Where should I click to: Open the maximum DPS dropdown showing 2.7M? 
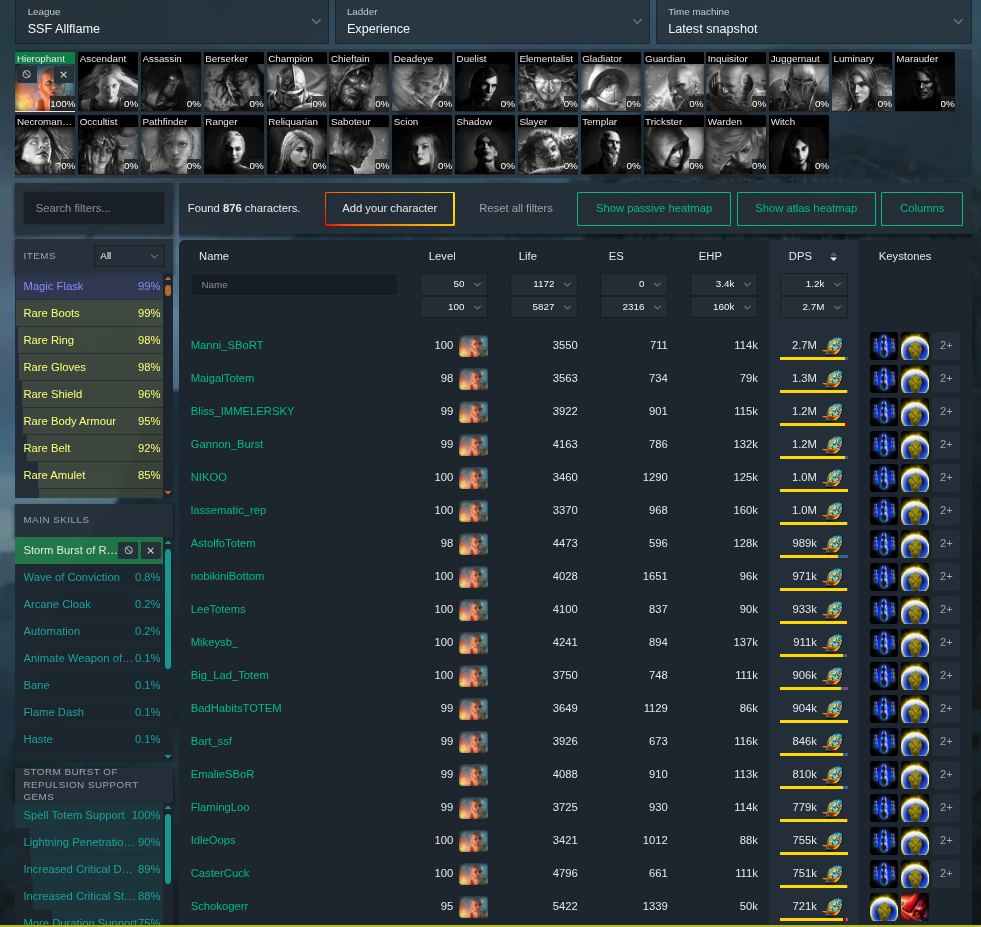814,307
